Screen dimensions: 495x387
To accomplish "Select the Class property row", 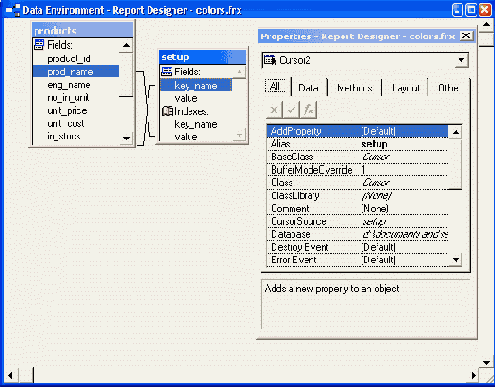I will pos(357,183).
